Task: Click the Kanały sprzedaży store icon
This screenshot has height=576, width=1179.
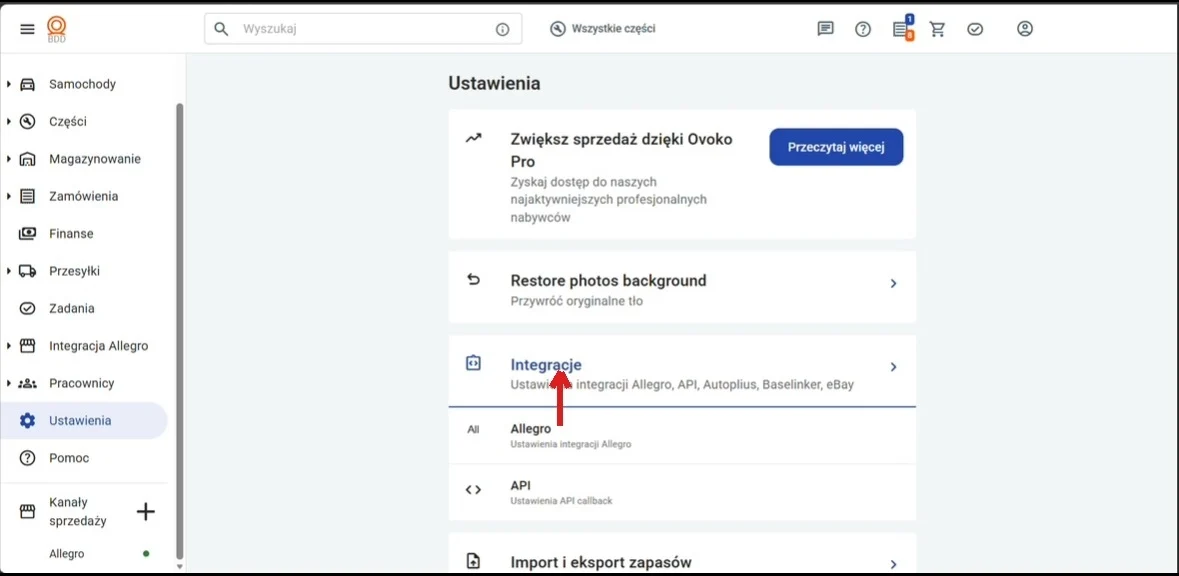Action: point(27,511)
